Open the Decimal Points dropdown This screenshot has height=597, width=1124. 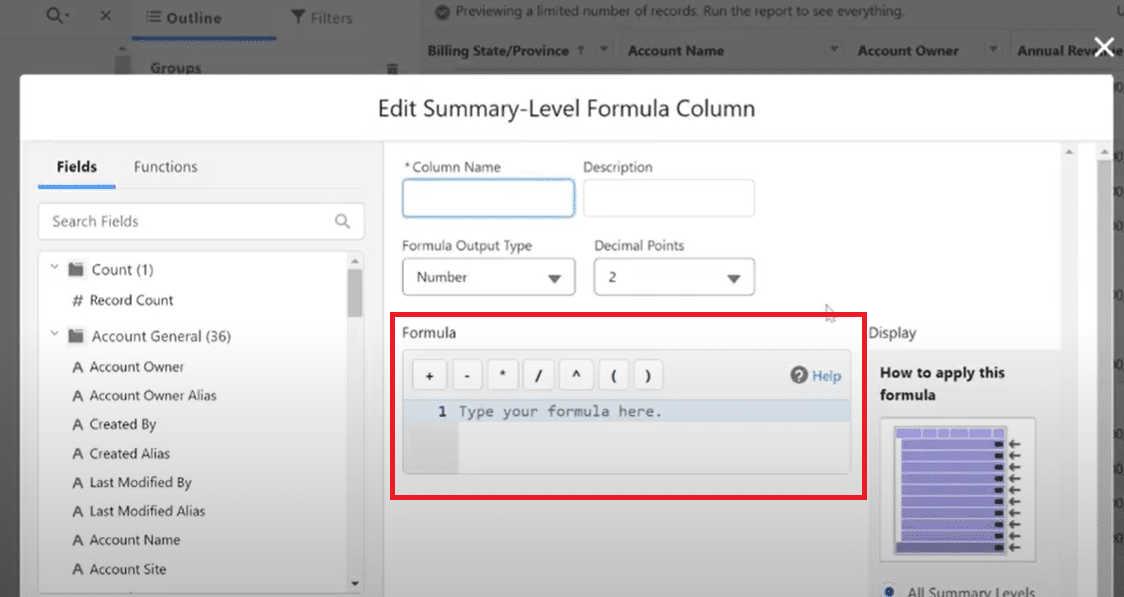(675, 277)
